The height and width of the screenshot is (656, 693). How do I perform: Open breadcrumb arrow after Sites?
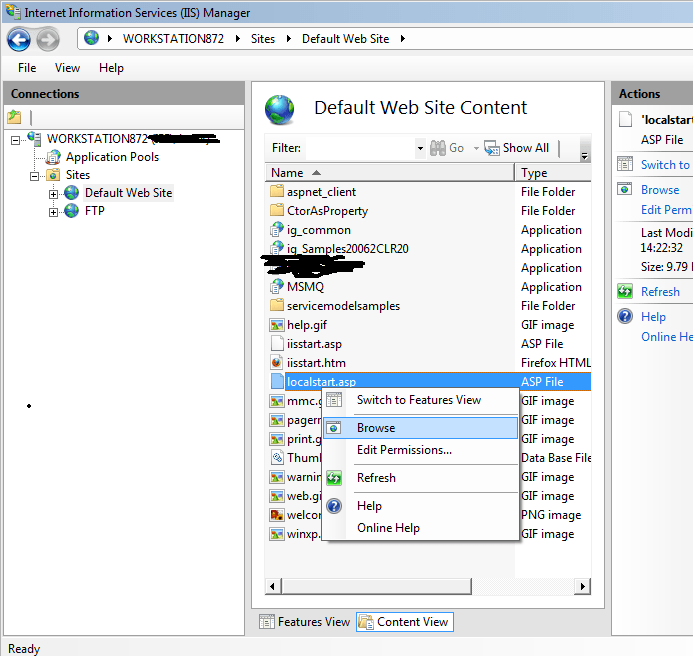(289, 39)
